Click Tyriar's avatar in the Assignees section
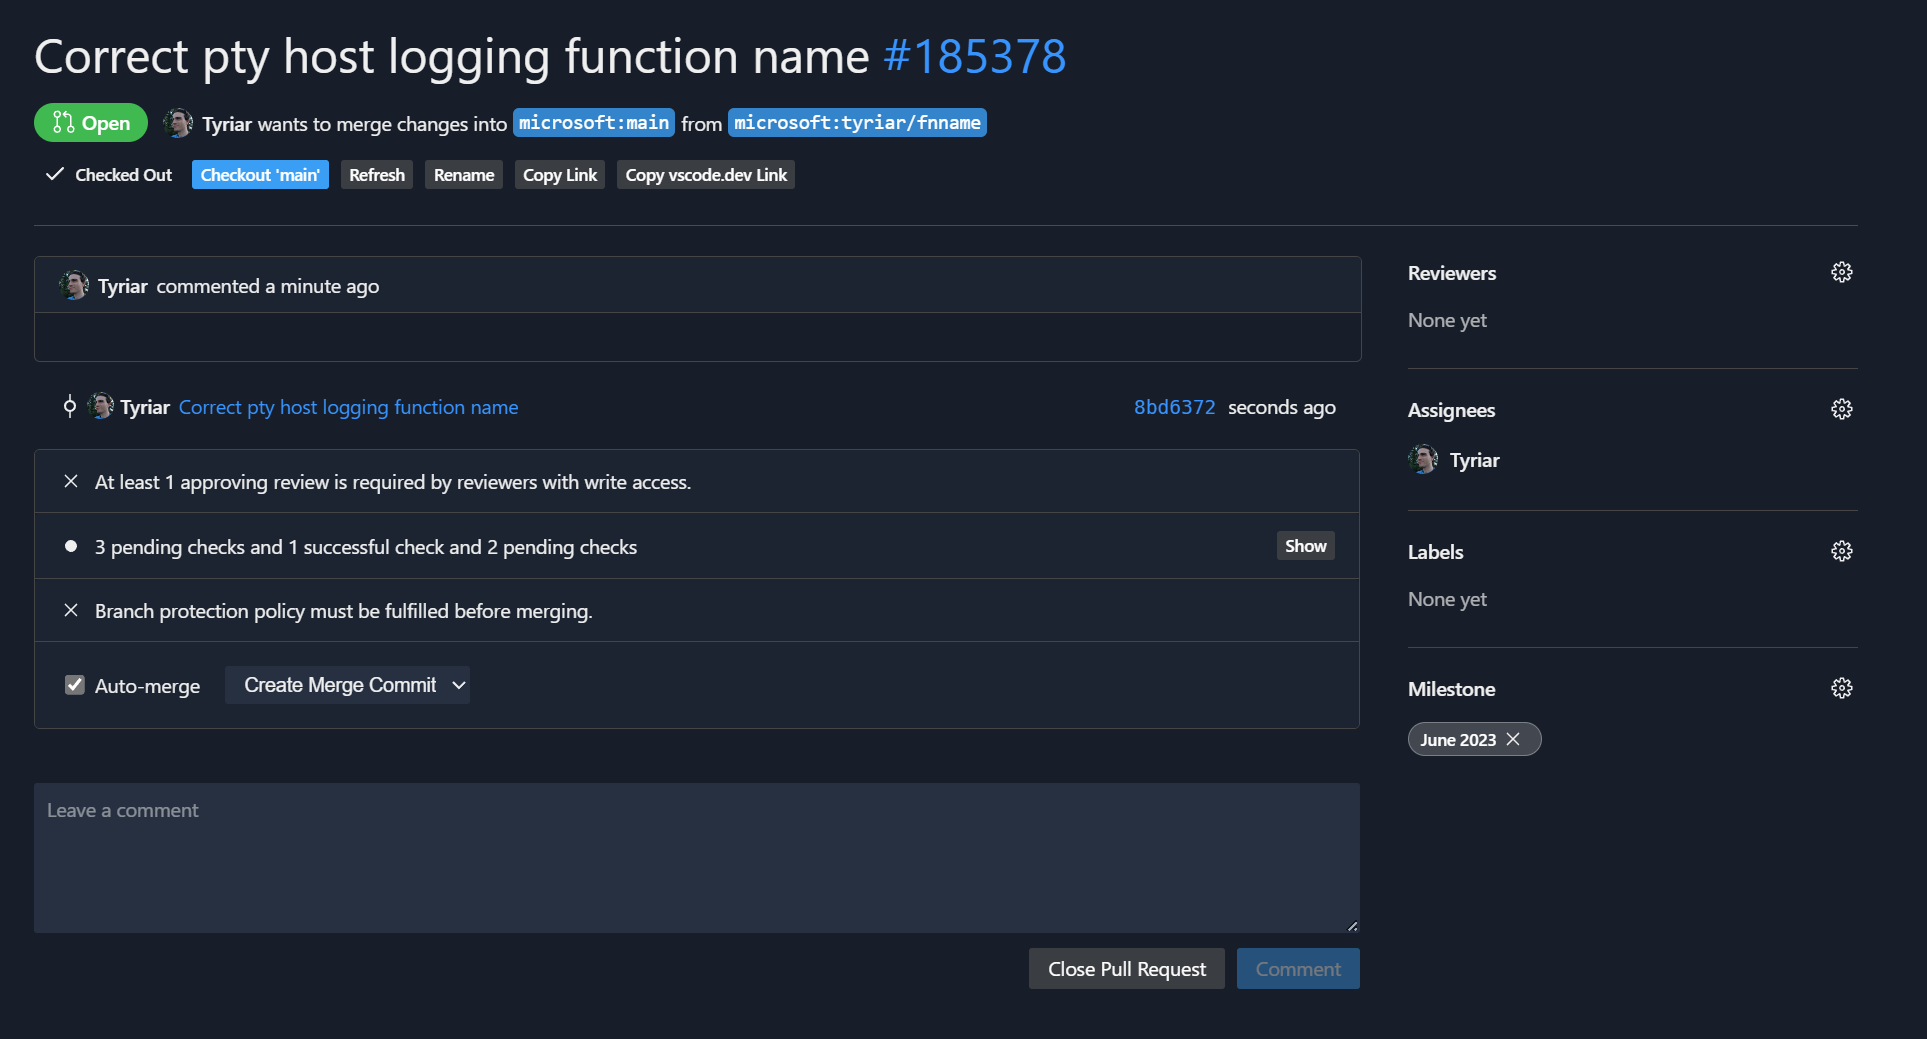Image resolution: width=1927 pixels, height=1039 pixels. (x=1423, y=459)
